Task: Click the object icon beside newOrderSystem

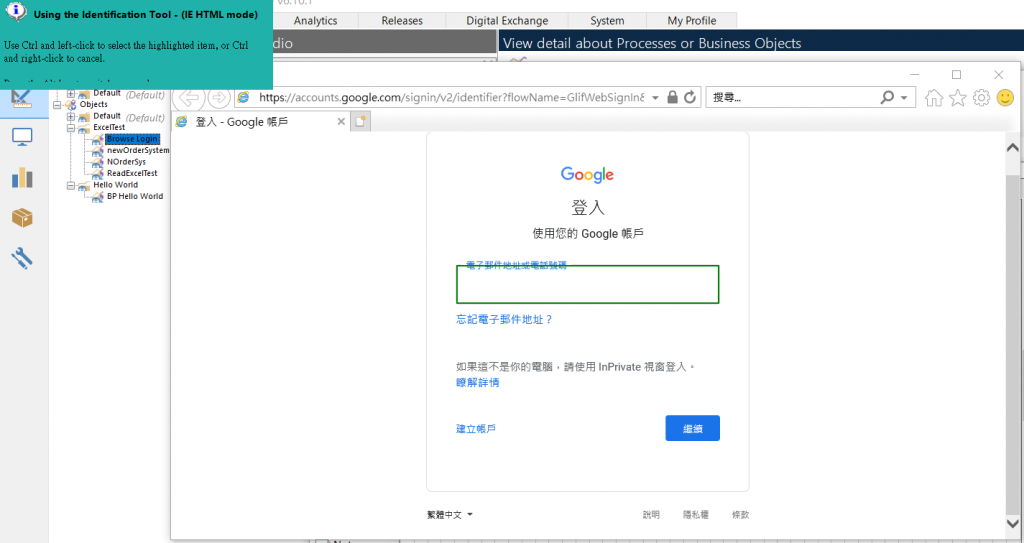Action: [97, 150]
